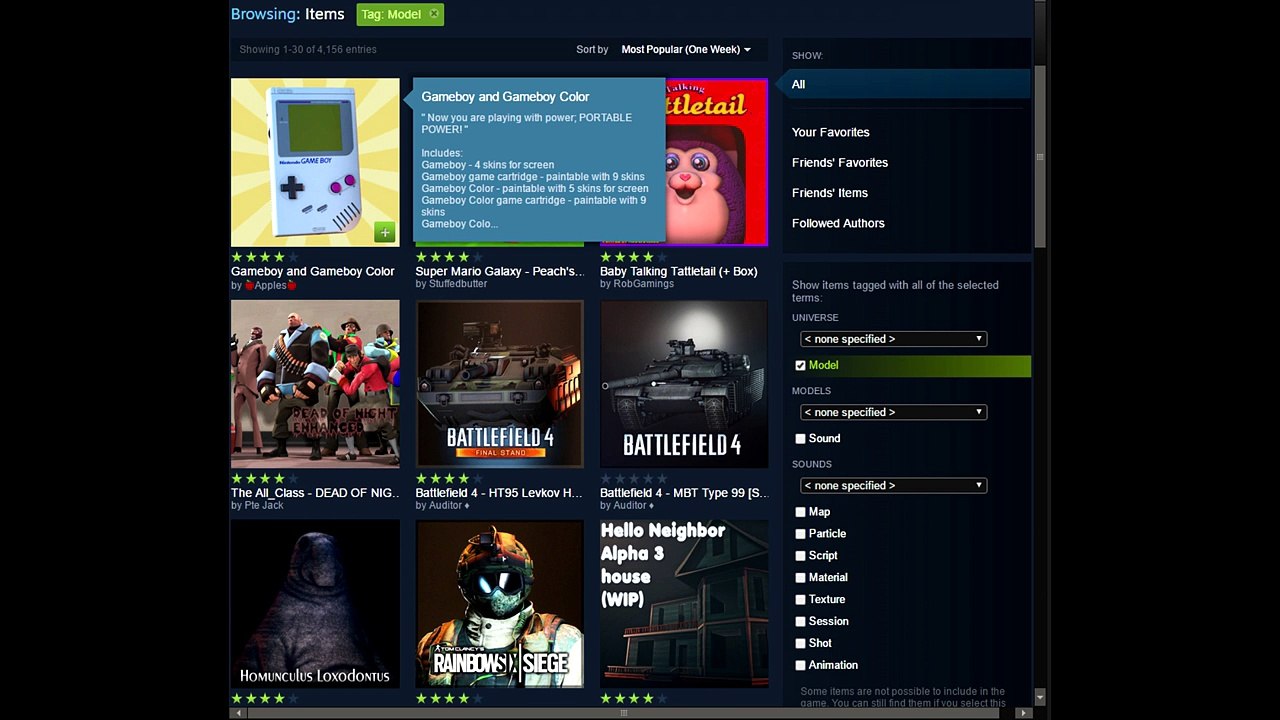Click the vertical scrollbar down arrow

(x=1040, y=697)
